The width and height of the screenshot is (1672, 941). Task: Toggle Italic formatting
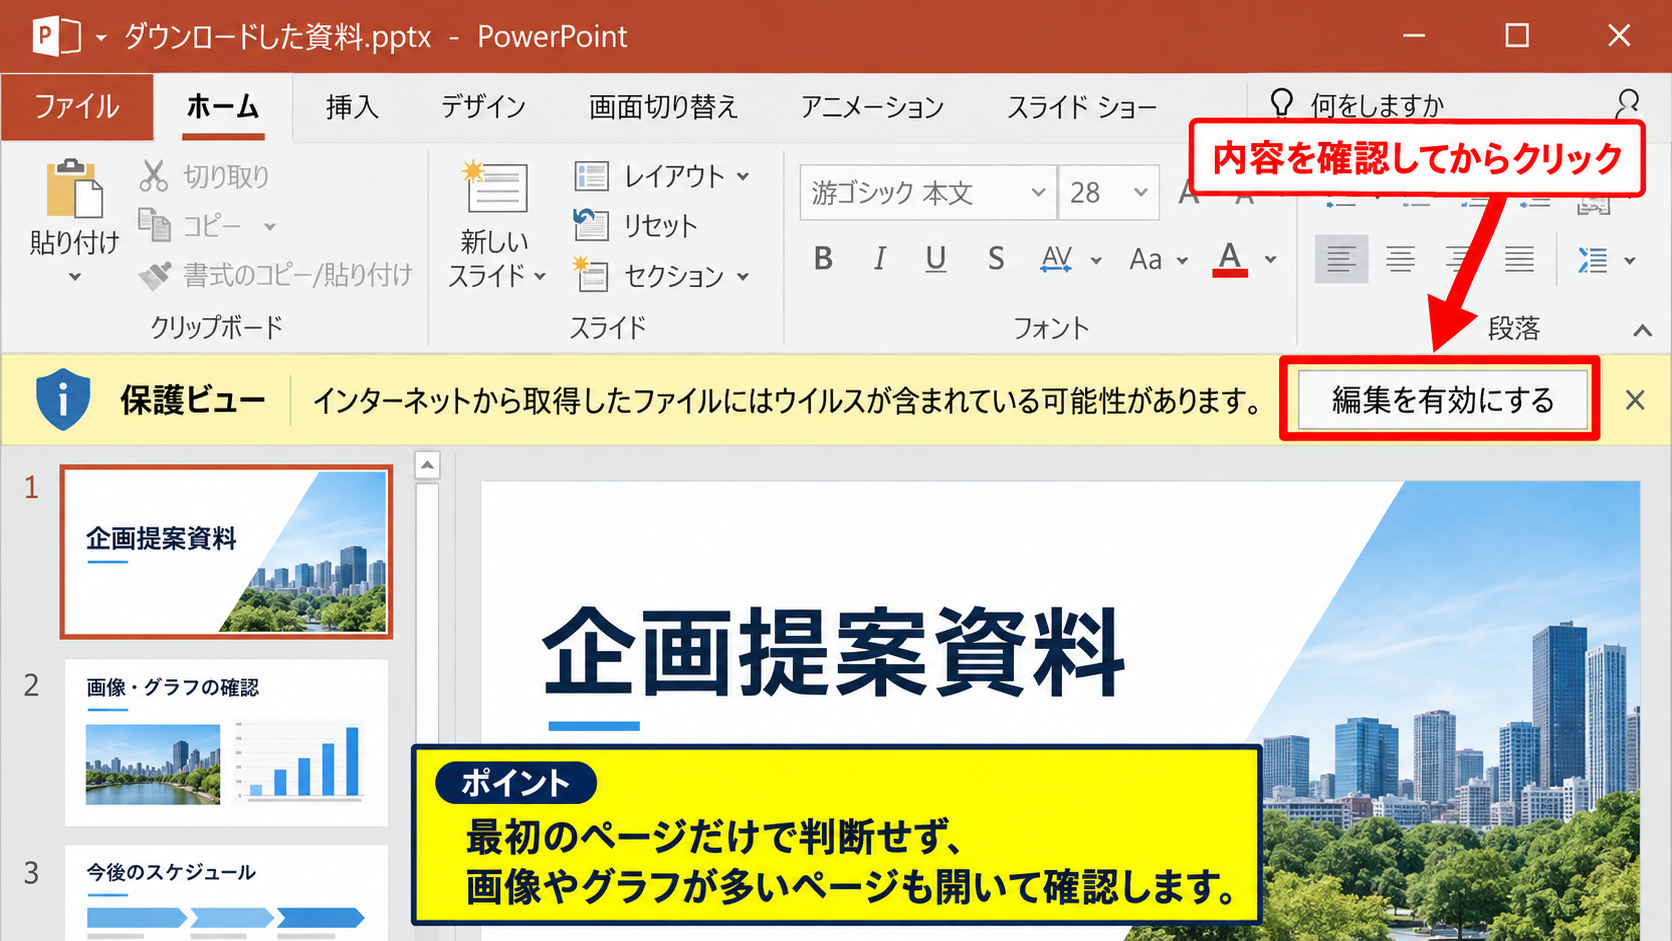tap(879, 259)
